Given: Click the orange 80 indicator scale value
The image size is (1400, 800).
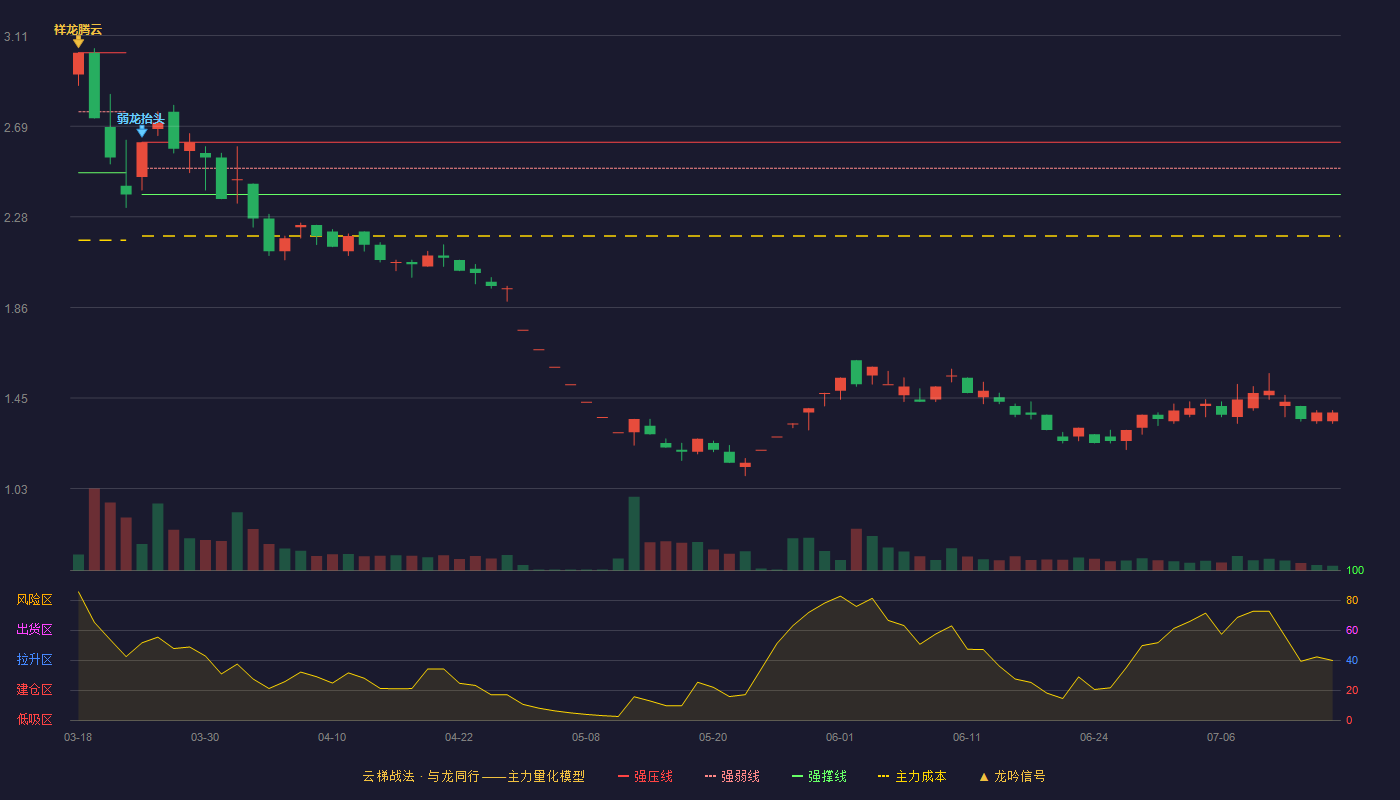Looking at the screenshot, I should click(1352, 600).
